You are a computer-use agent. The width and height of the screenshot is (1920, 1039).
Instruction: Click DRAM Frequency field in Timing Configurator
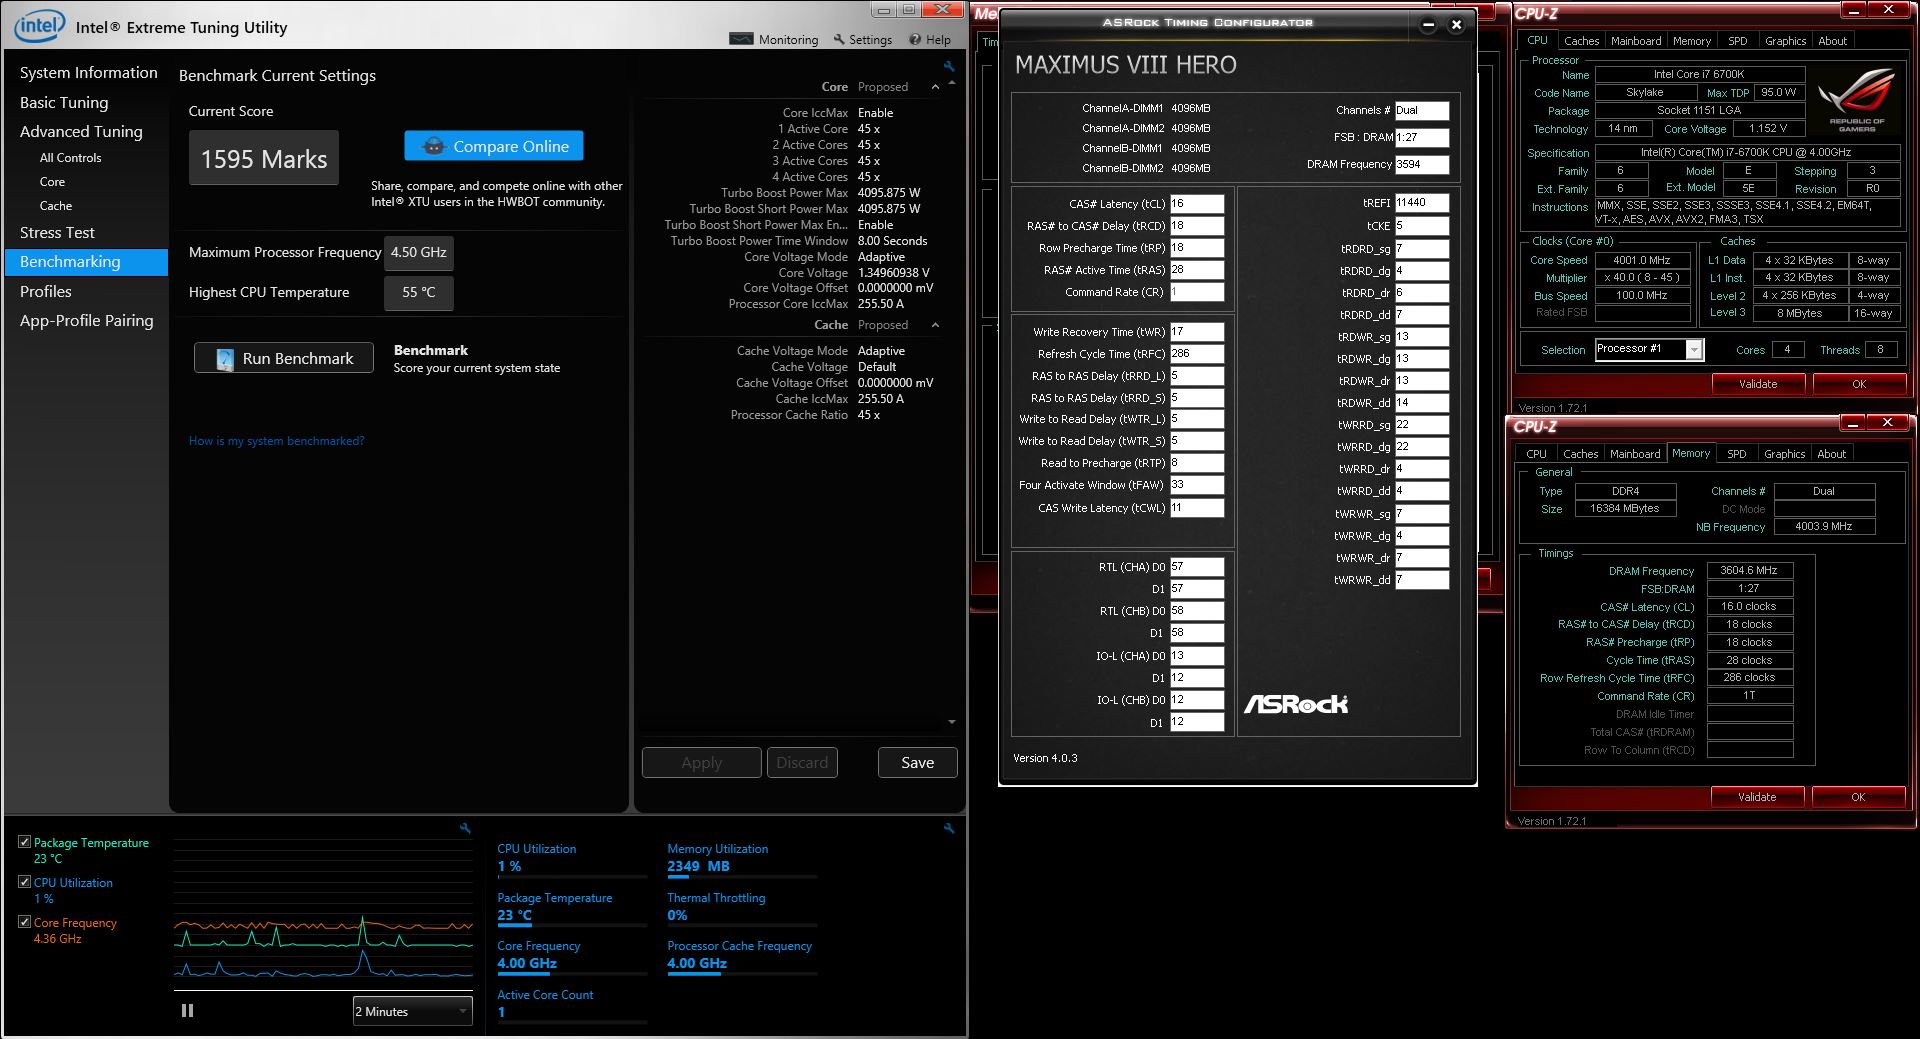point(1422,164)
